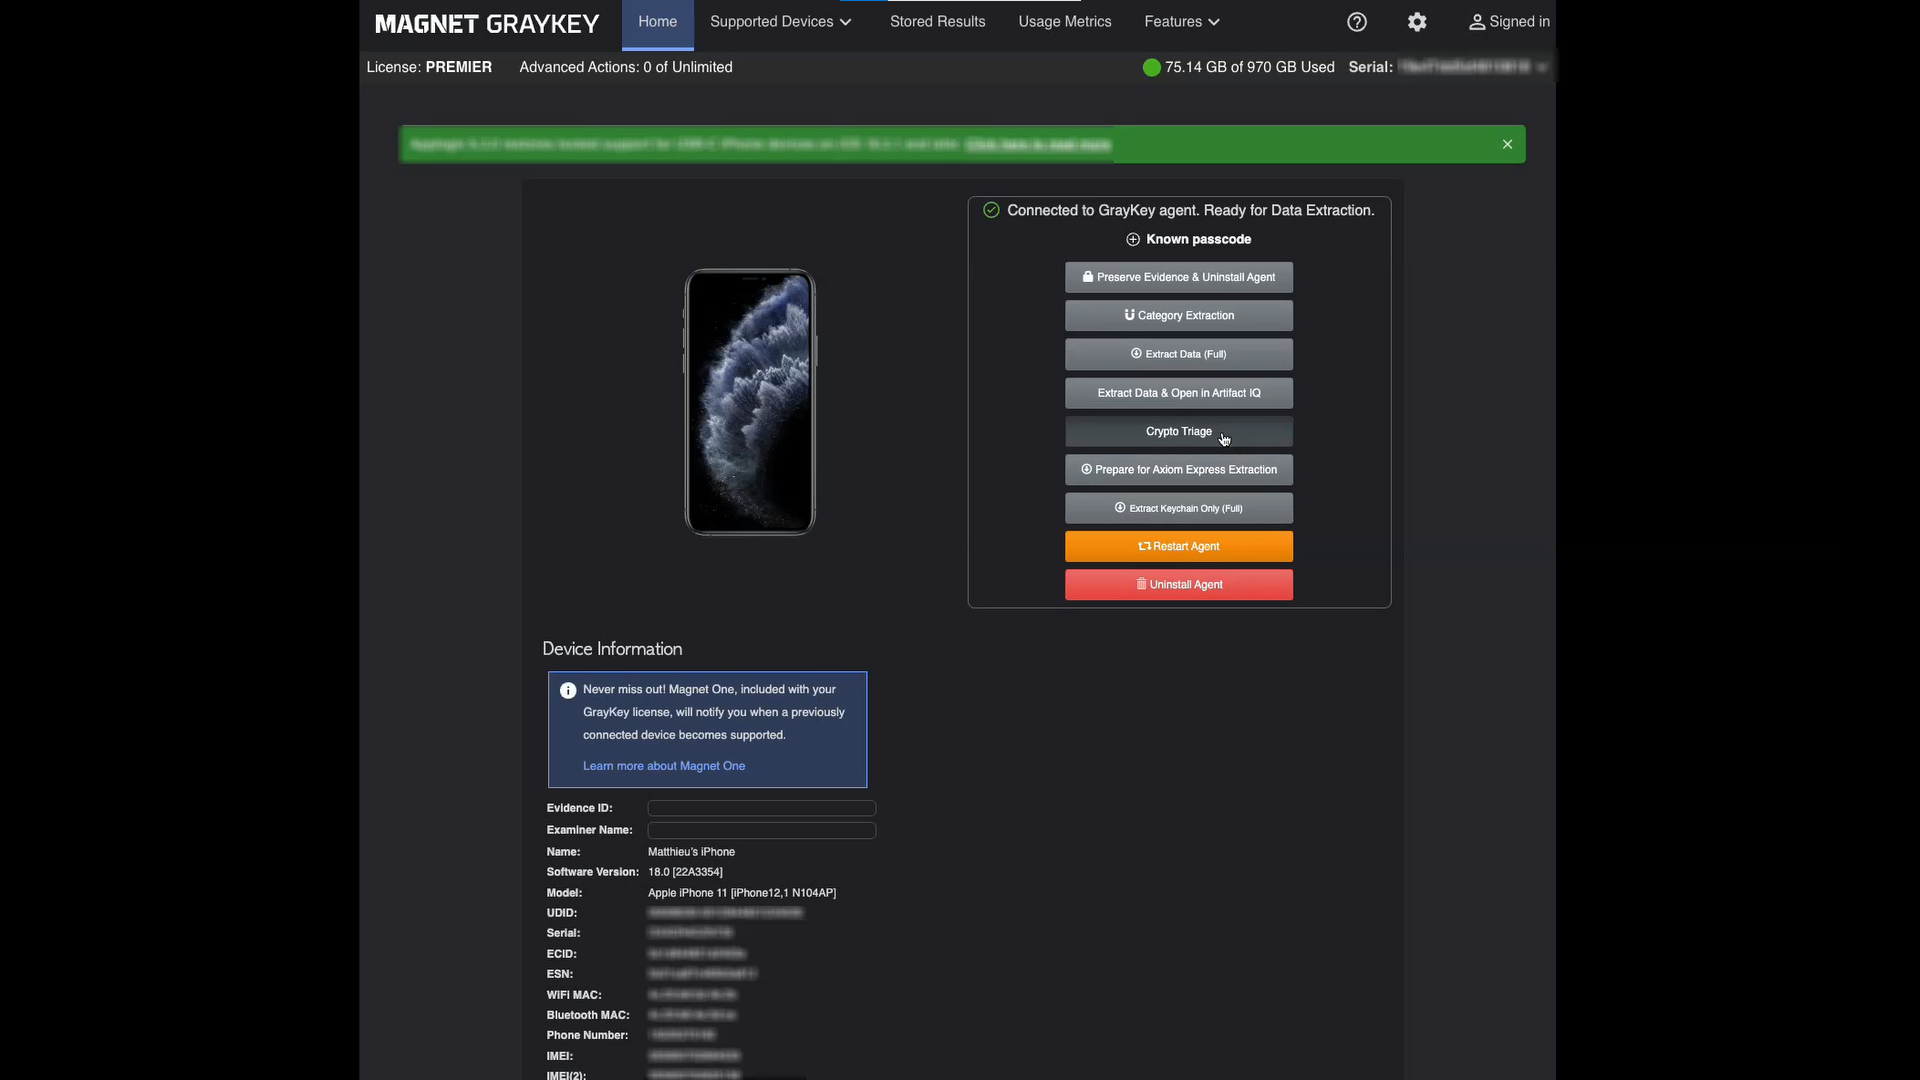The image size is (1920, 1080).
Task: Expand the Known passcode section
Action: (1188, 239)
